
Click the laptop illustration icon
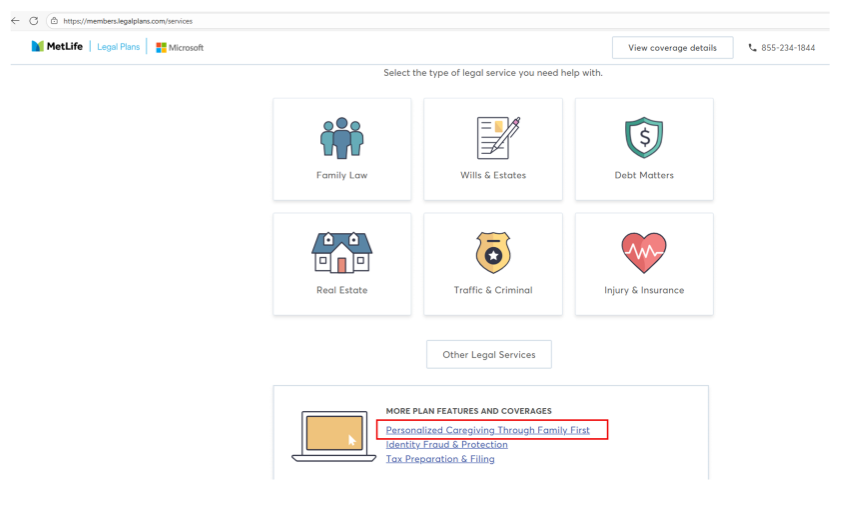point(335,437)
